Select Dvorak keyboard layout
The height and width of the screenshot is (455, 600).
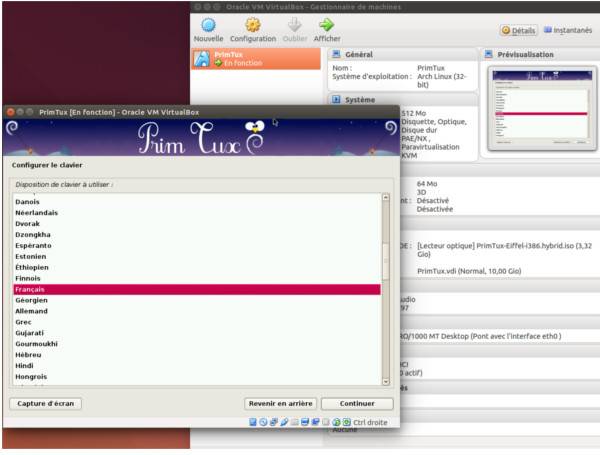197,223
